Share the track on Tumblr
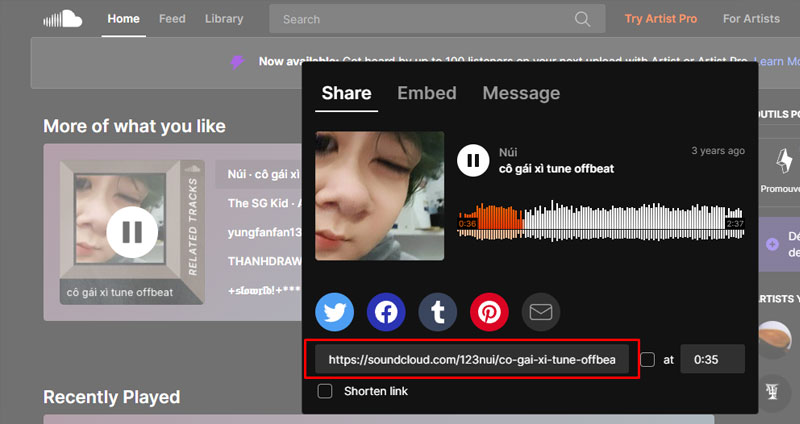Image resolution: width=800 pixels, height=424 pixels. (438, 312)
